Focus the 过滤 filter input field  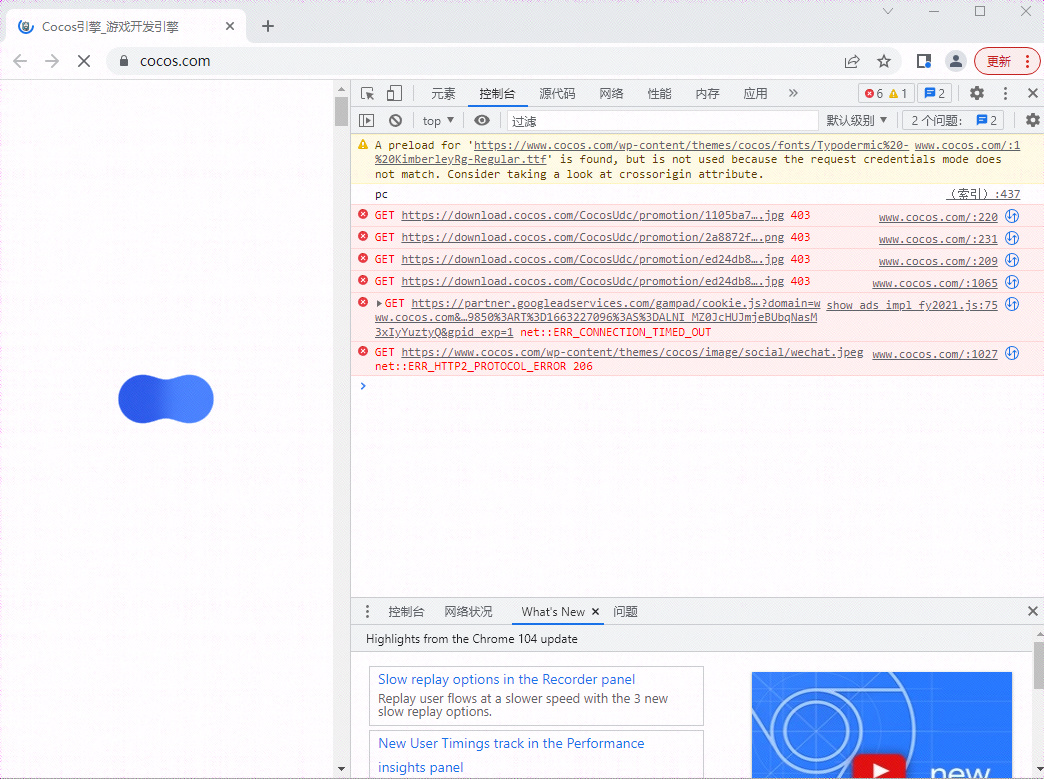tap(662, 121)
